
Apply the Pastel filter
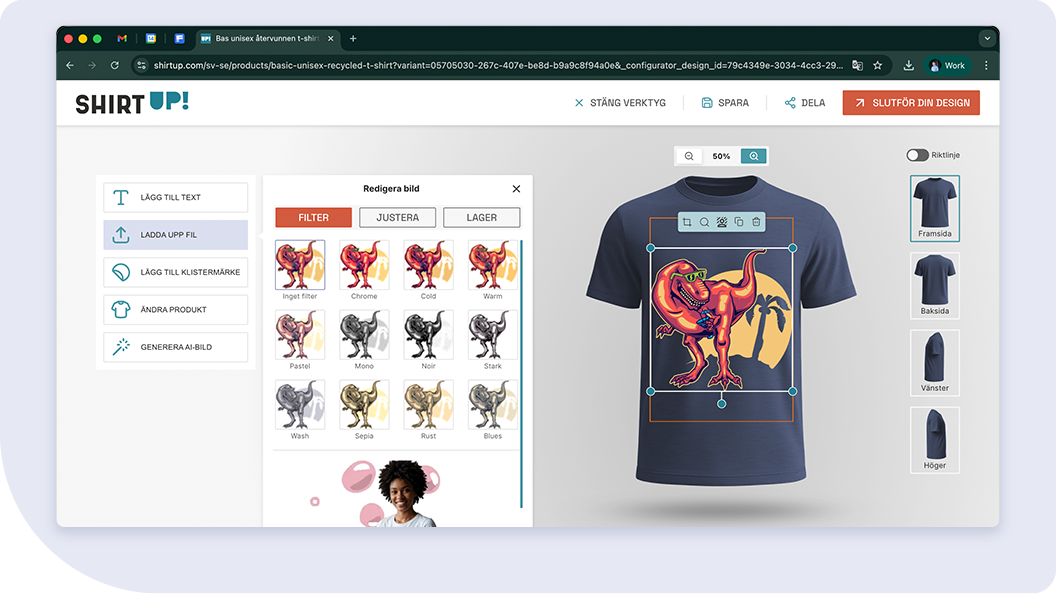[300, 335]
